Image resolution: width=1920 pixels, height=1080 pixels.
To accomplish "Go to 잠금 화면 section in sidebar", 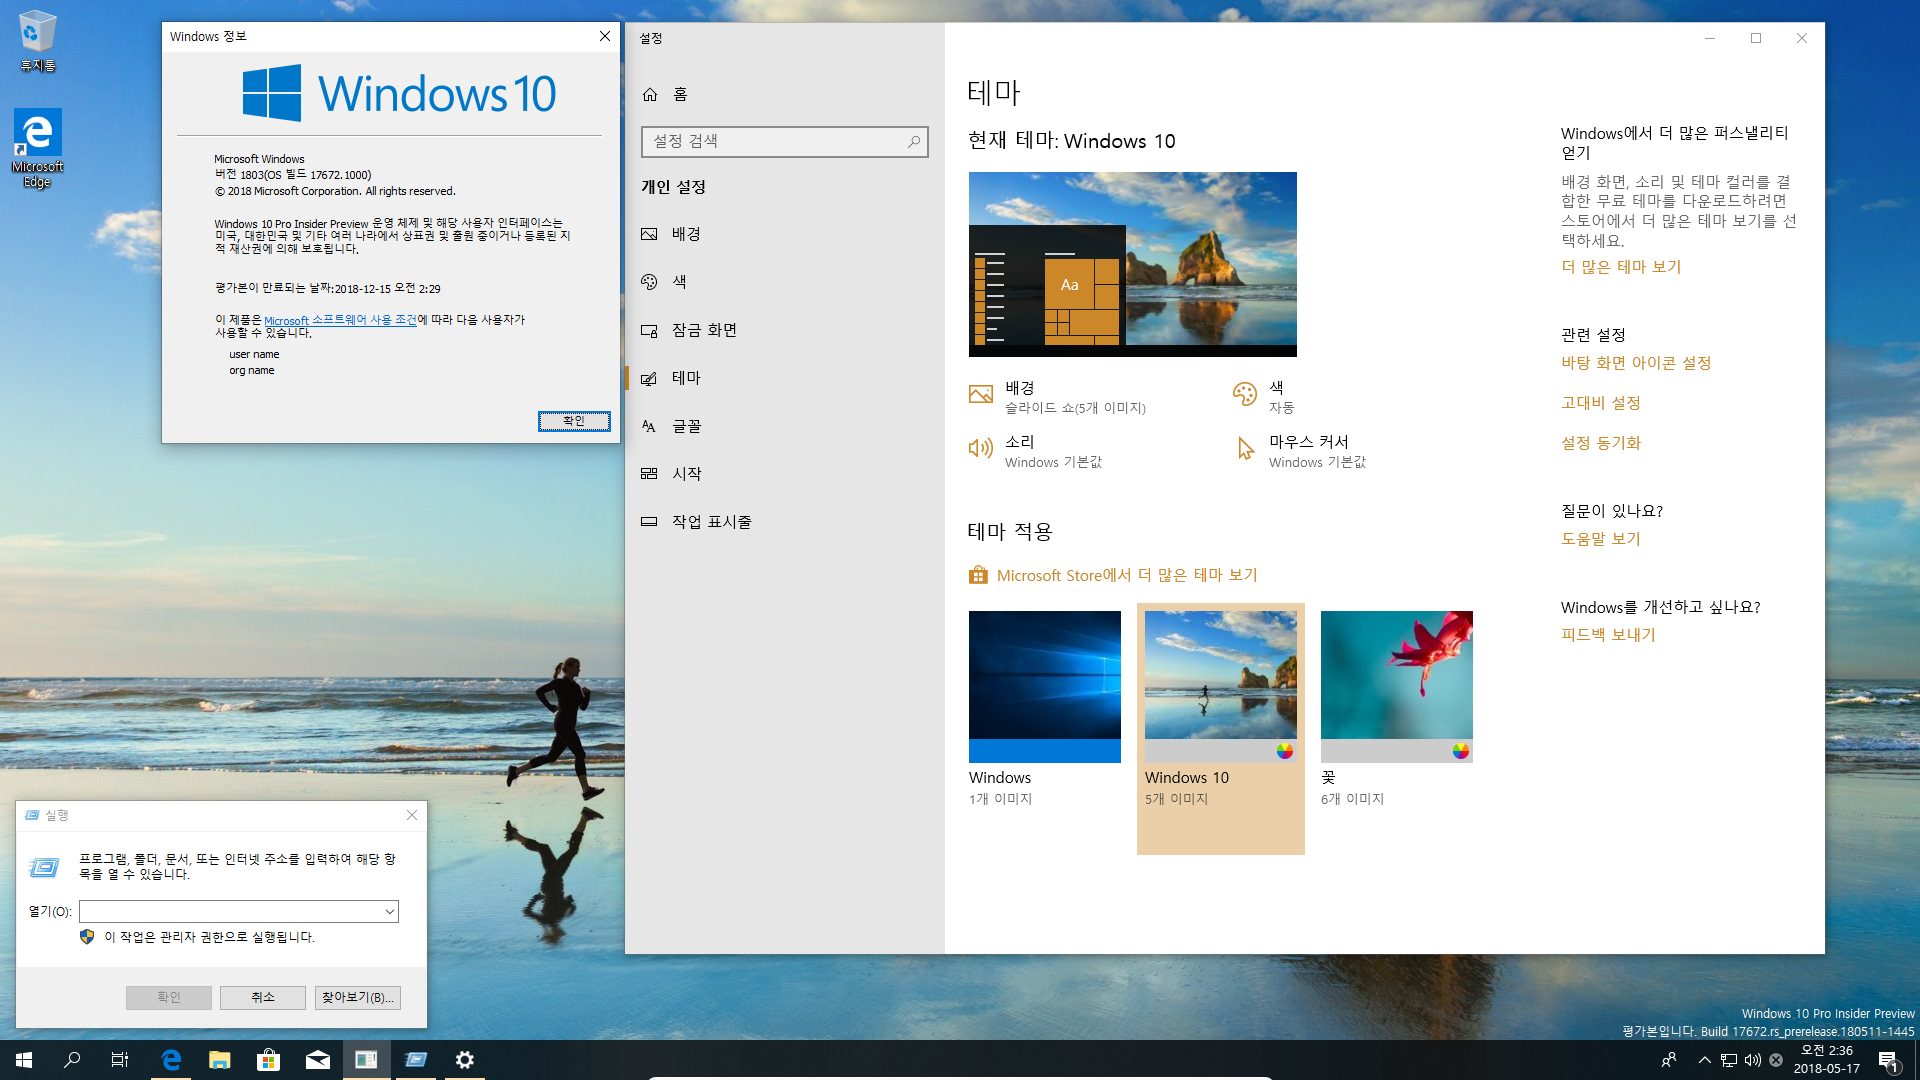I will 785,330.
